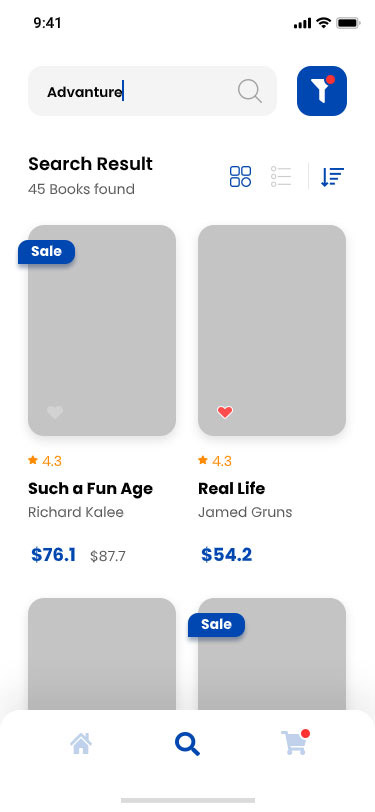Unfavorite the Real Life book
Image resolution: width=375 pixels, height=812 pixels.
[225, 412]
